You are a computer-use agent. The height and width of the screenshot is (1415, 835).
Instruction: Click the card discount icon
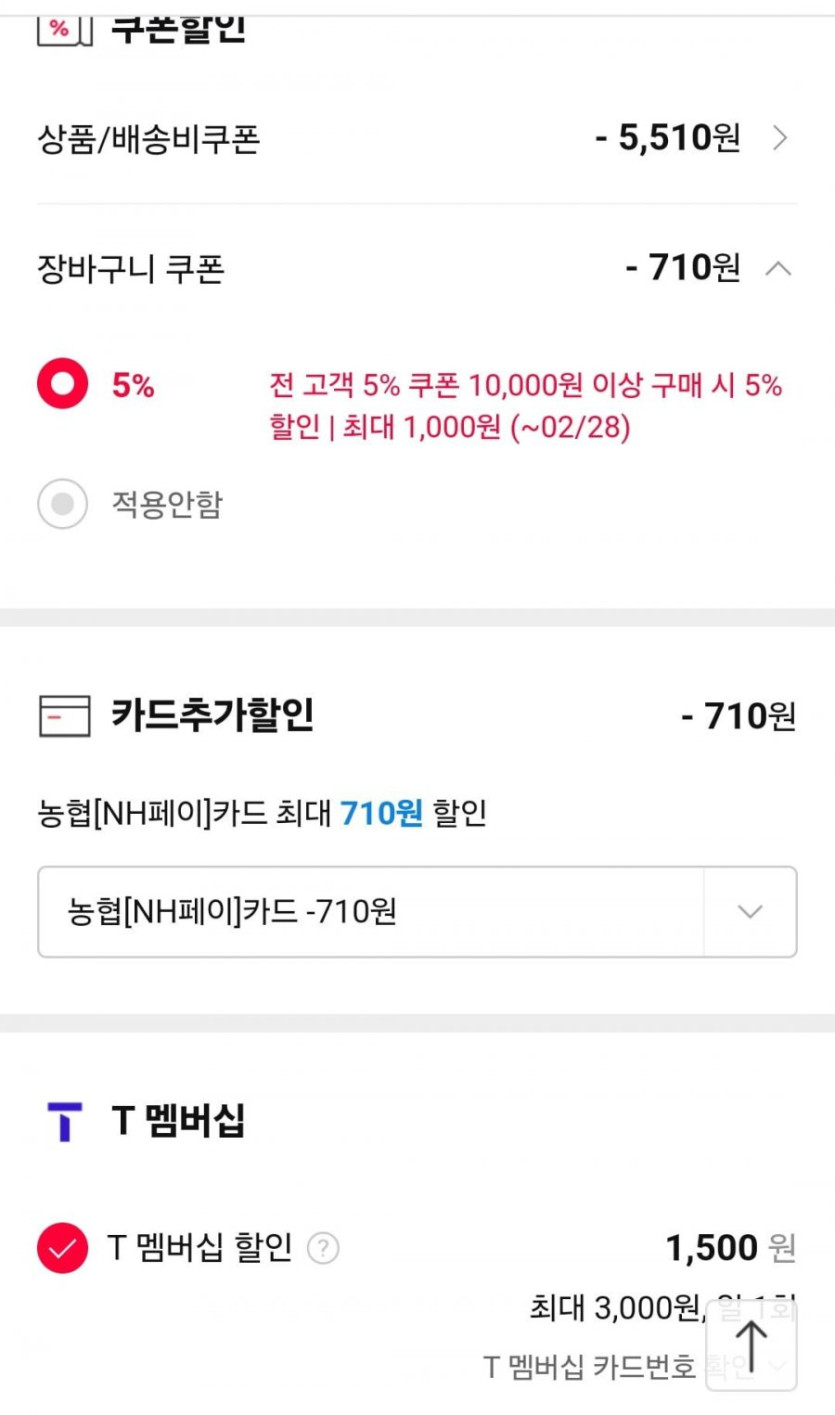[x=64, y=716]
